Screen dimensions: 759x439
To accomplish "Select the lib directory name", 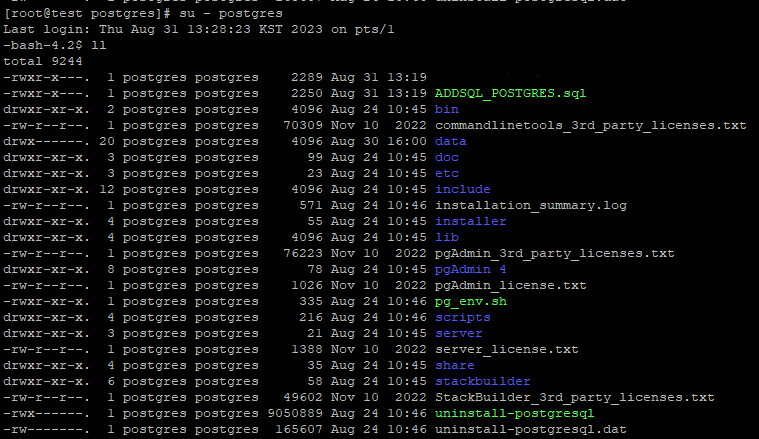I will pyautogui.click(x=447, y=237).
